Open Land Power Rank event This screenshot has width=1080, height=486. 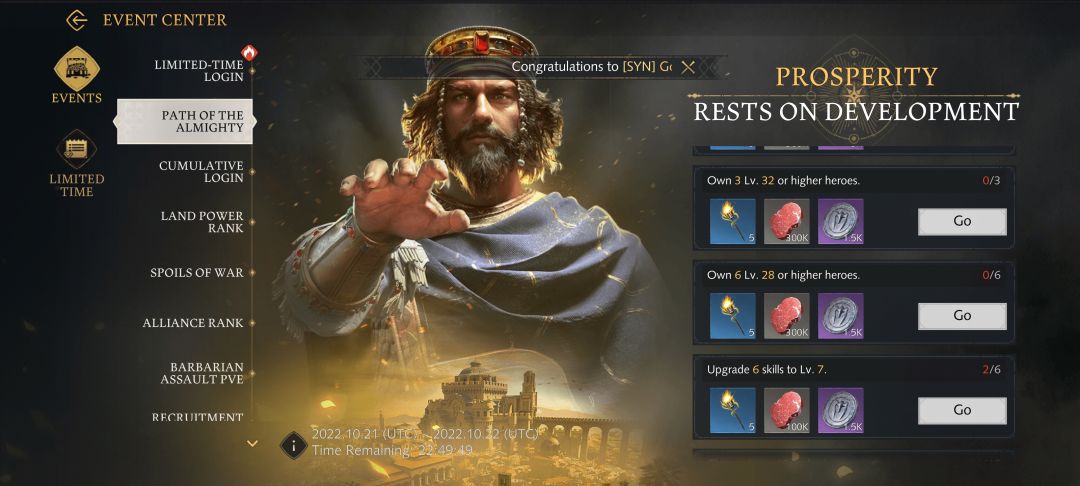(x=202, y=222)
